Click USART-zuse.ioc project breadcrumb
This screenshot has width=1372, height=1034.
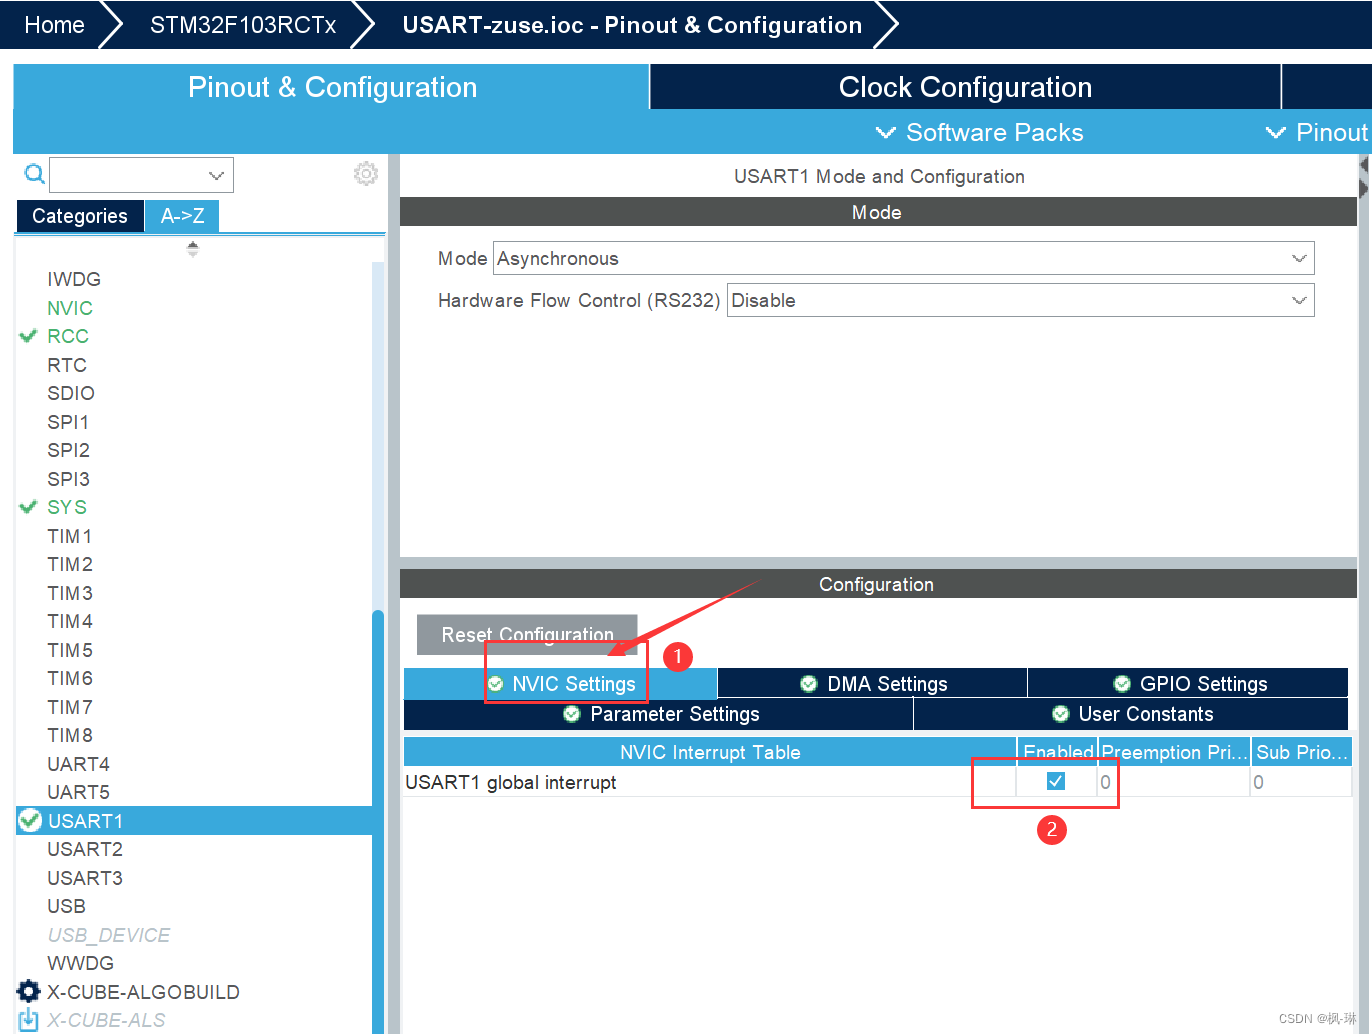632,25
